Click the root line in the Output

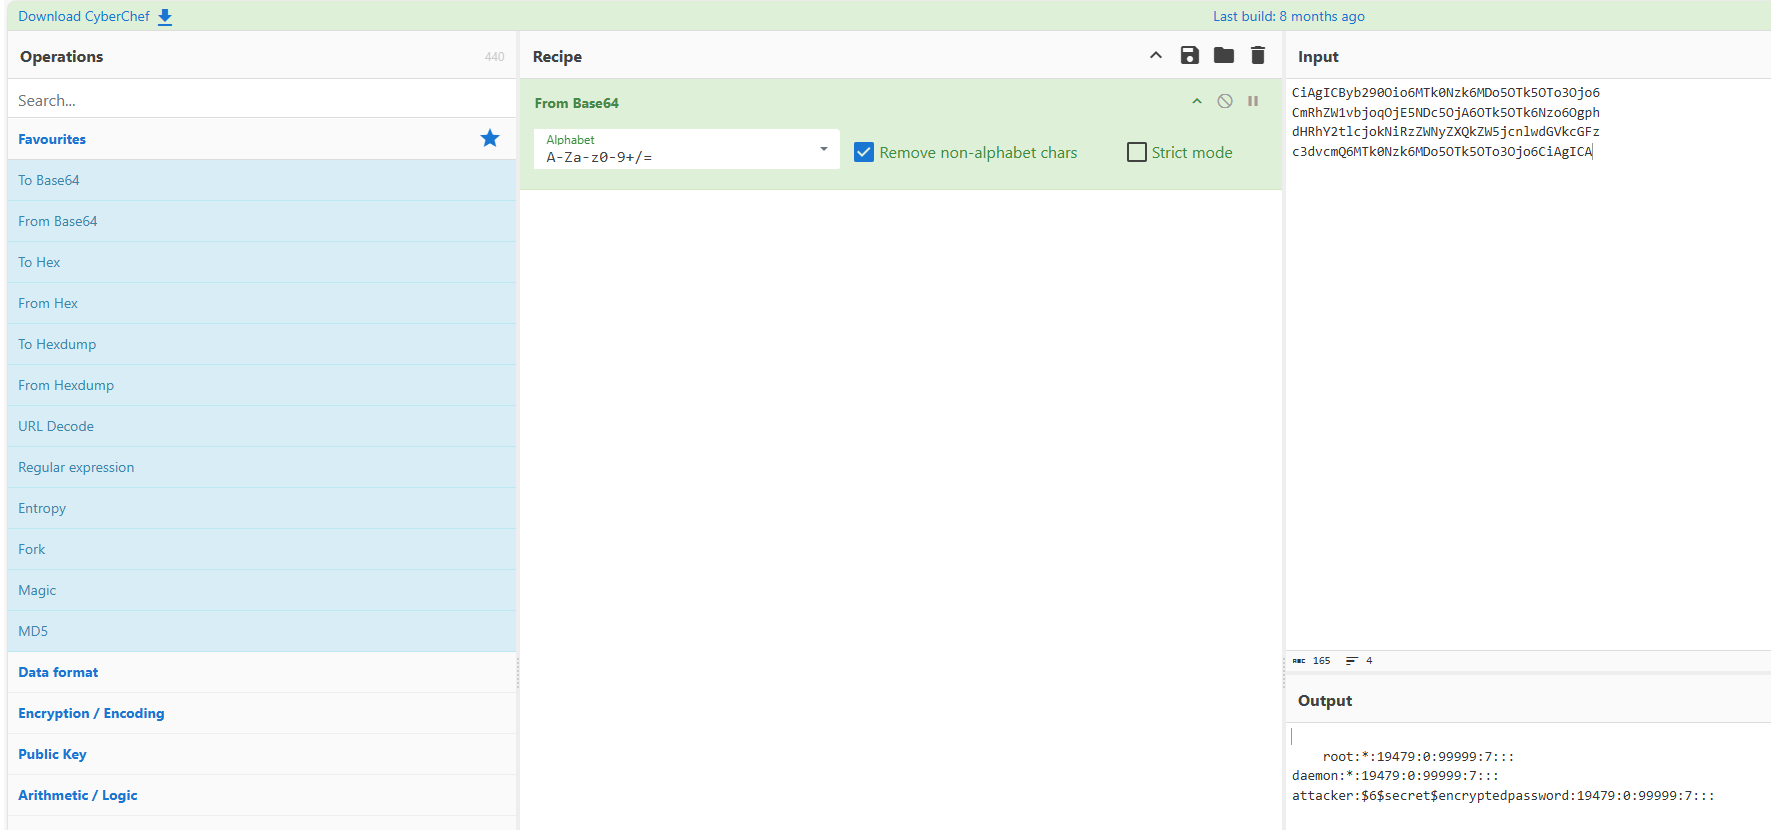1418,757
